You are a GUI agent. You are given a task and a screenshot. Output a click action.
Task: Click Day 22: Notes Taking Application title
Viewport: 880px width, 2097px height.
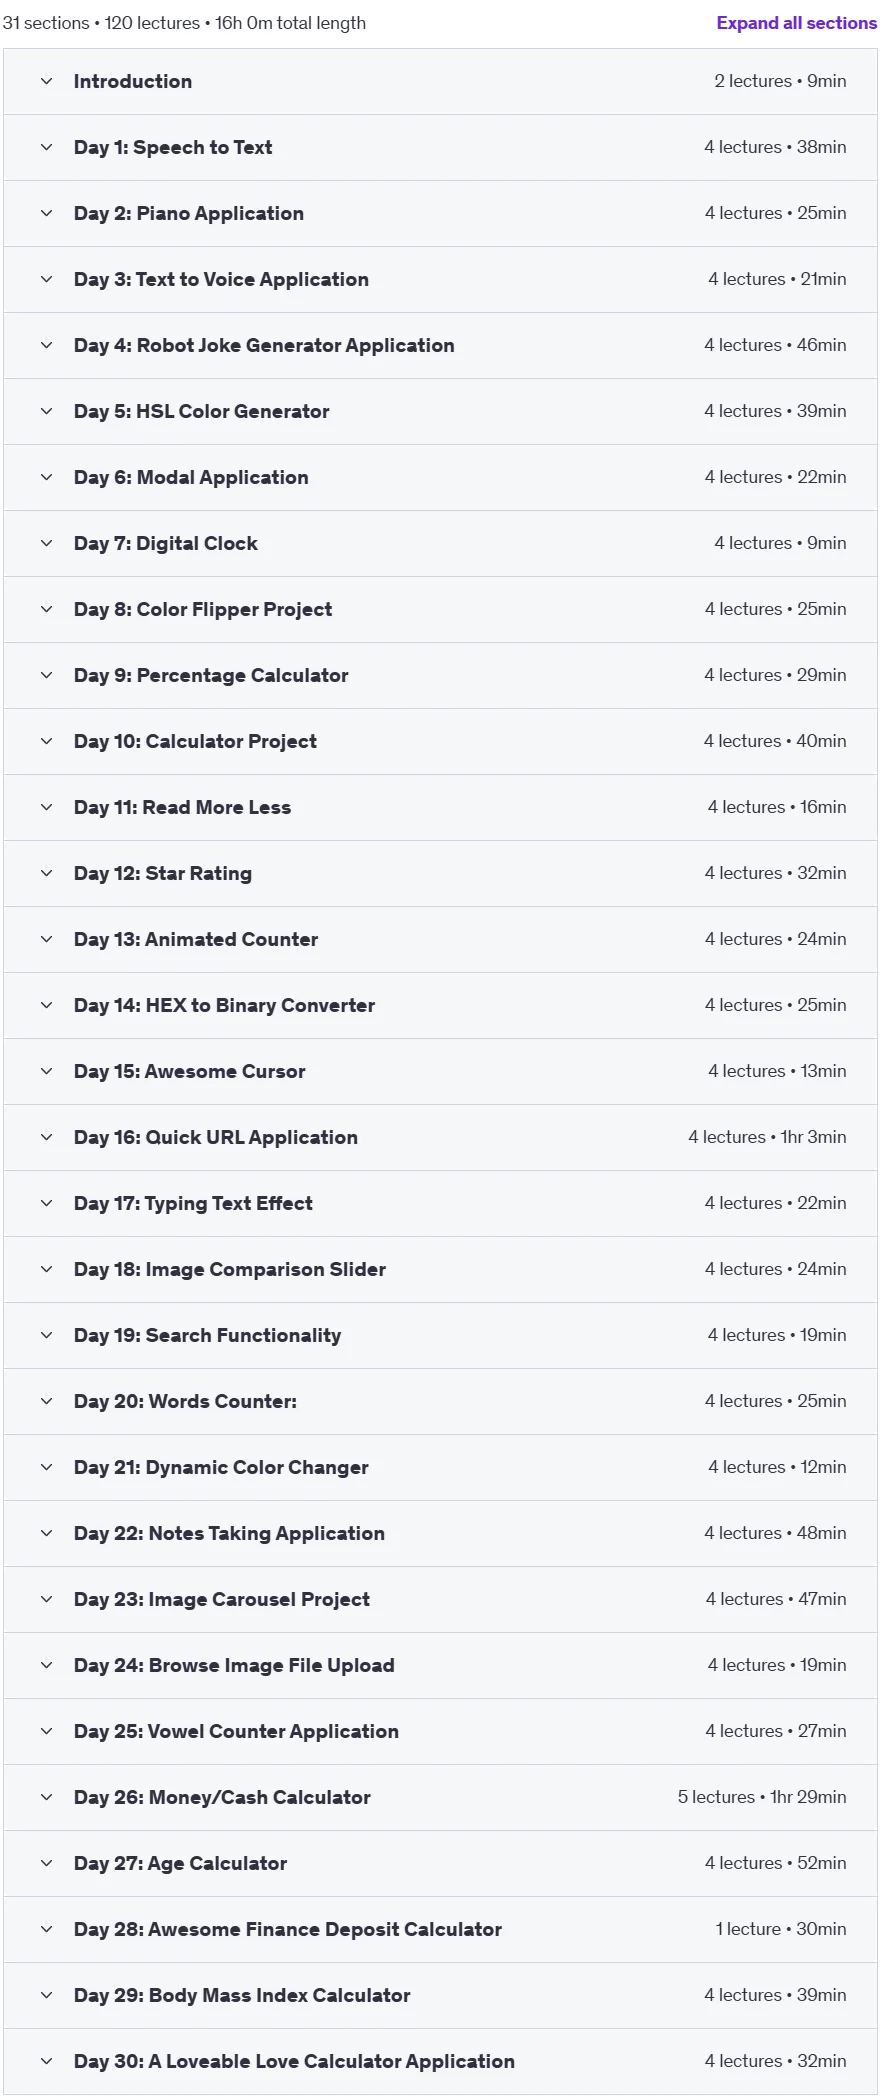(x=229, y=1533)
